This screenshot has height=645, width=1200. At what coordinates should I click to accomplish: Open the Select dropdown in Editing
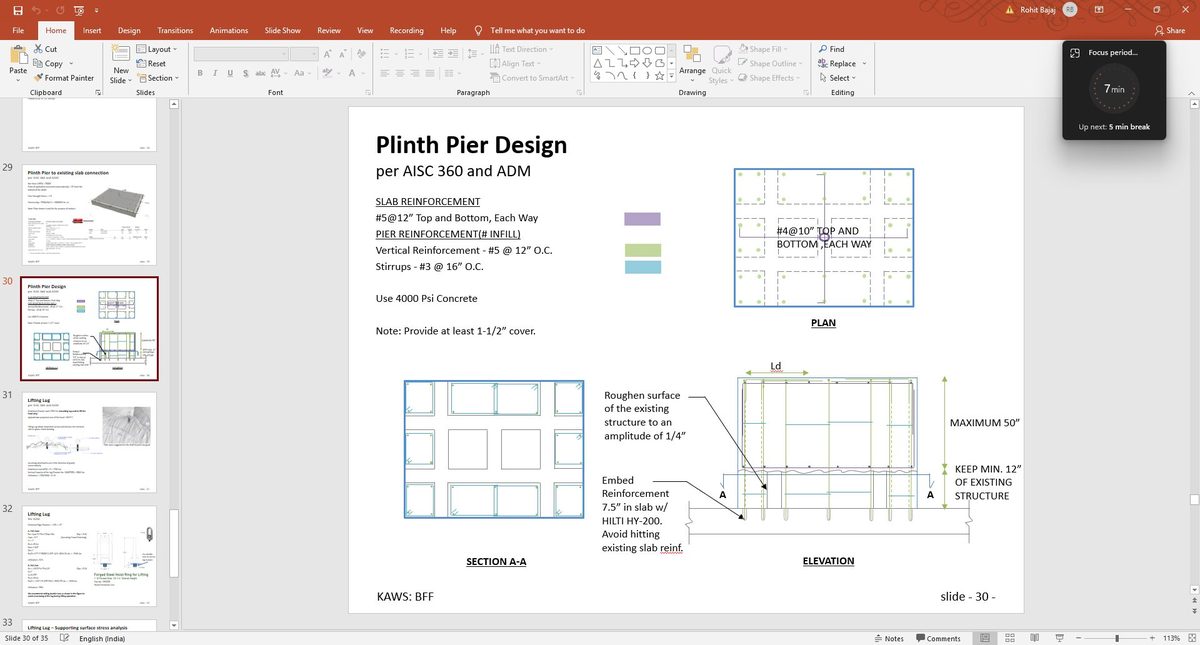point(838,78)
